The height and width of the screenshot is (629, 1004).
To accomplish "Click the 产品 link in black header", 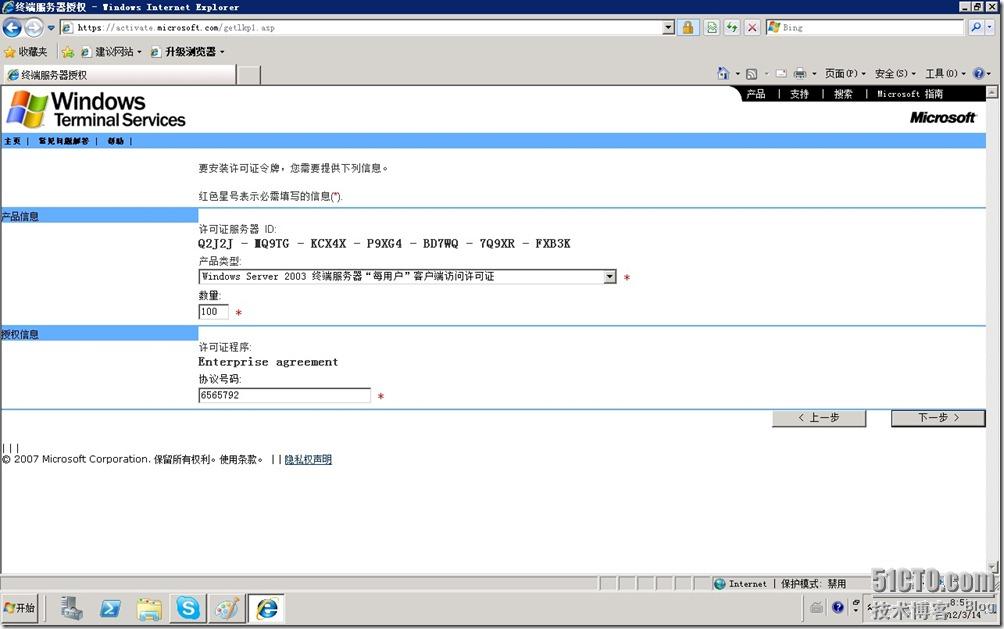I will click(756, 94).
